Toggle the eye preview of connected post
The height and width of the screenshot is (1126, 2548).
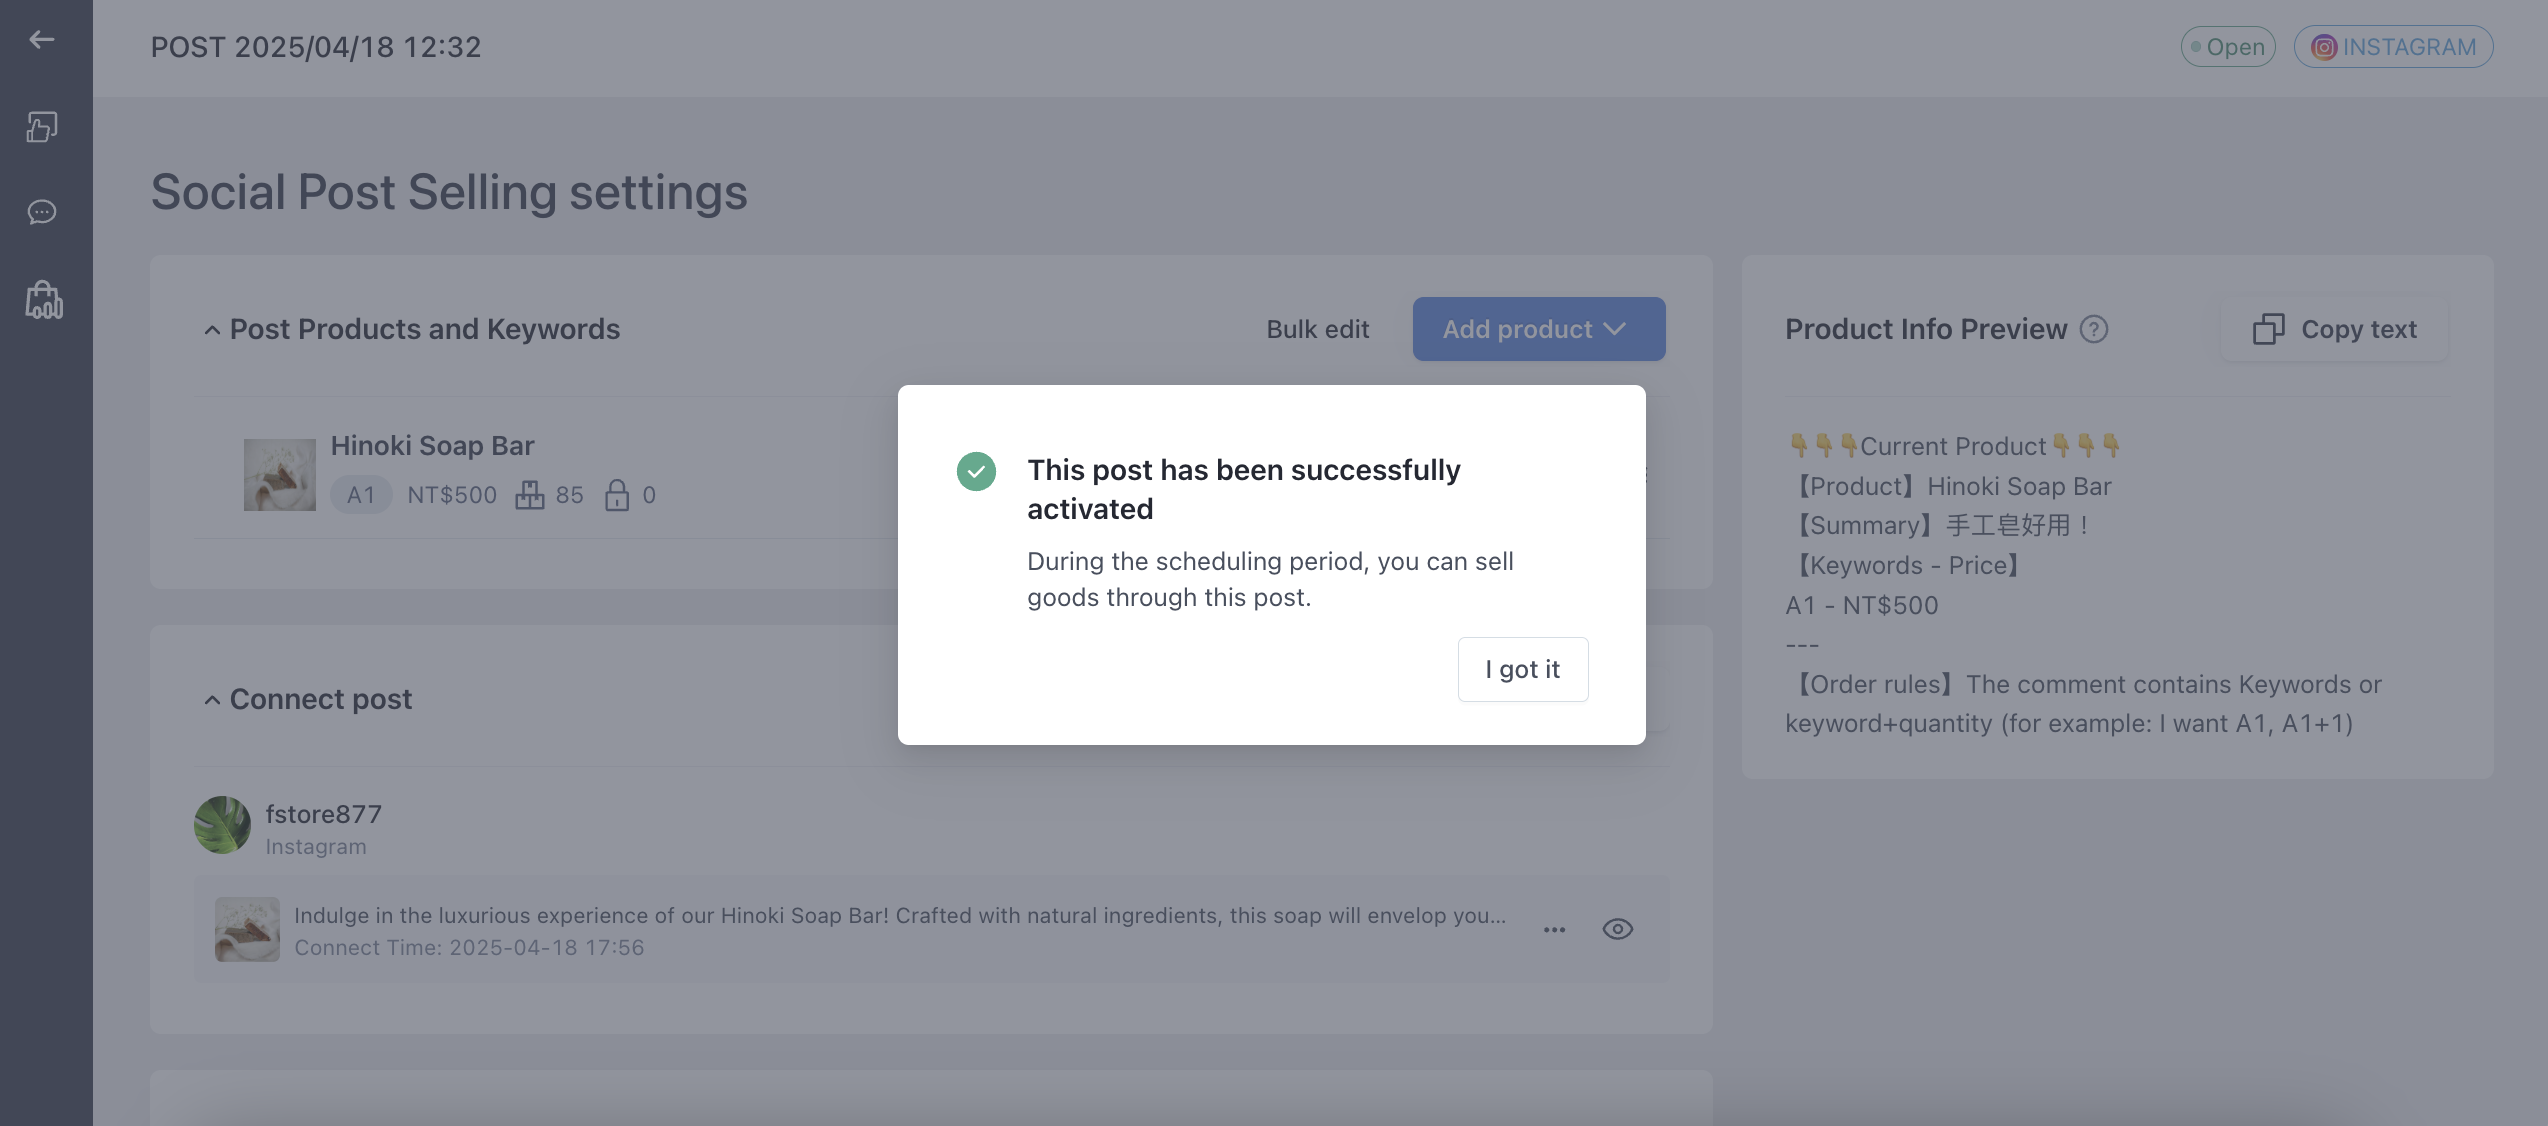pos(1618,929)
